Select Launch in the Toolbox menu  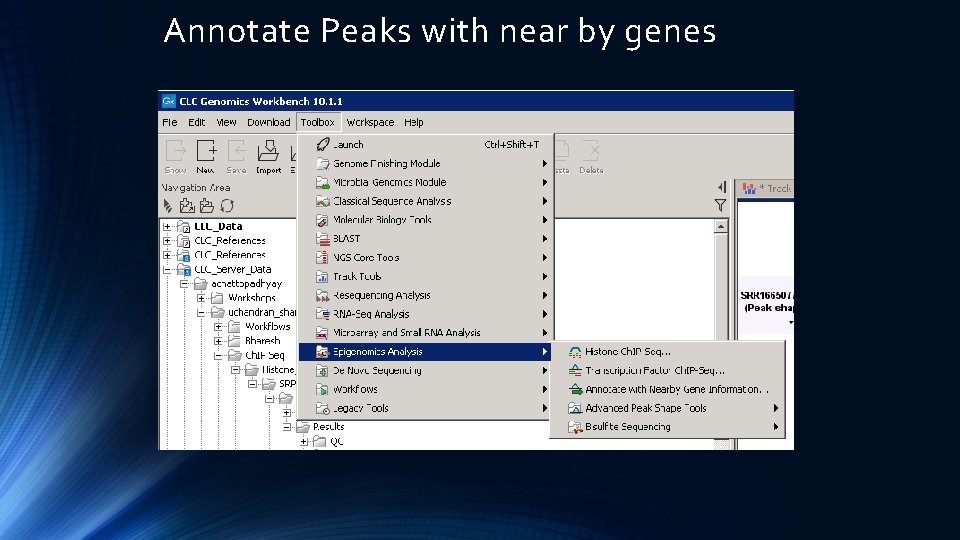(426, 144)
